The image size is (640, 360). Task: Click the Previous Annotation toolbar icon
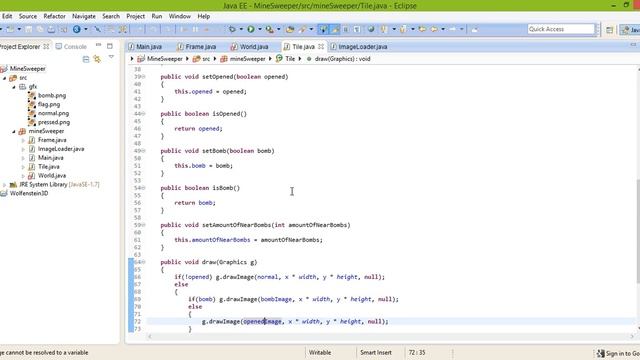point(403,29)
